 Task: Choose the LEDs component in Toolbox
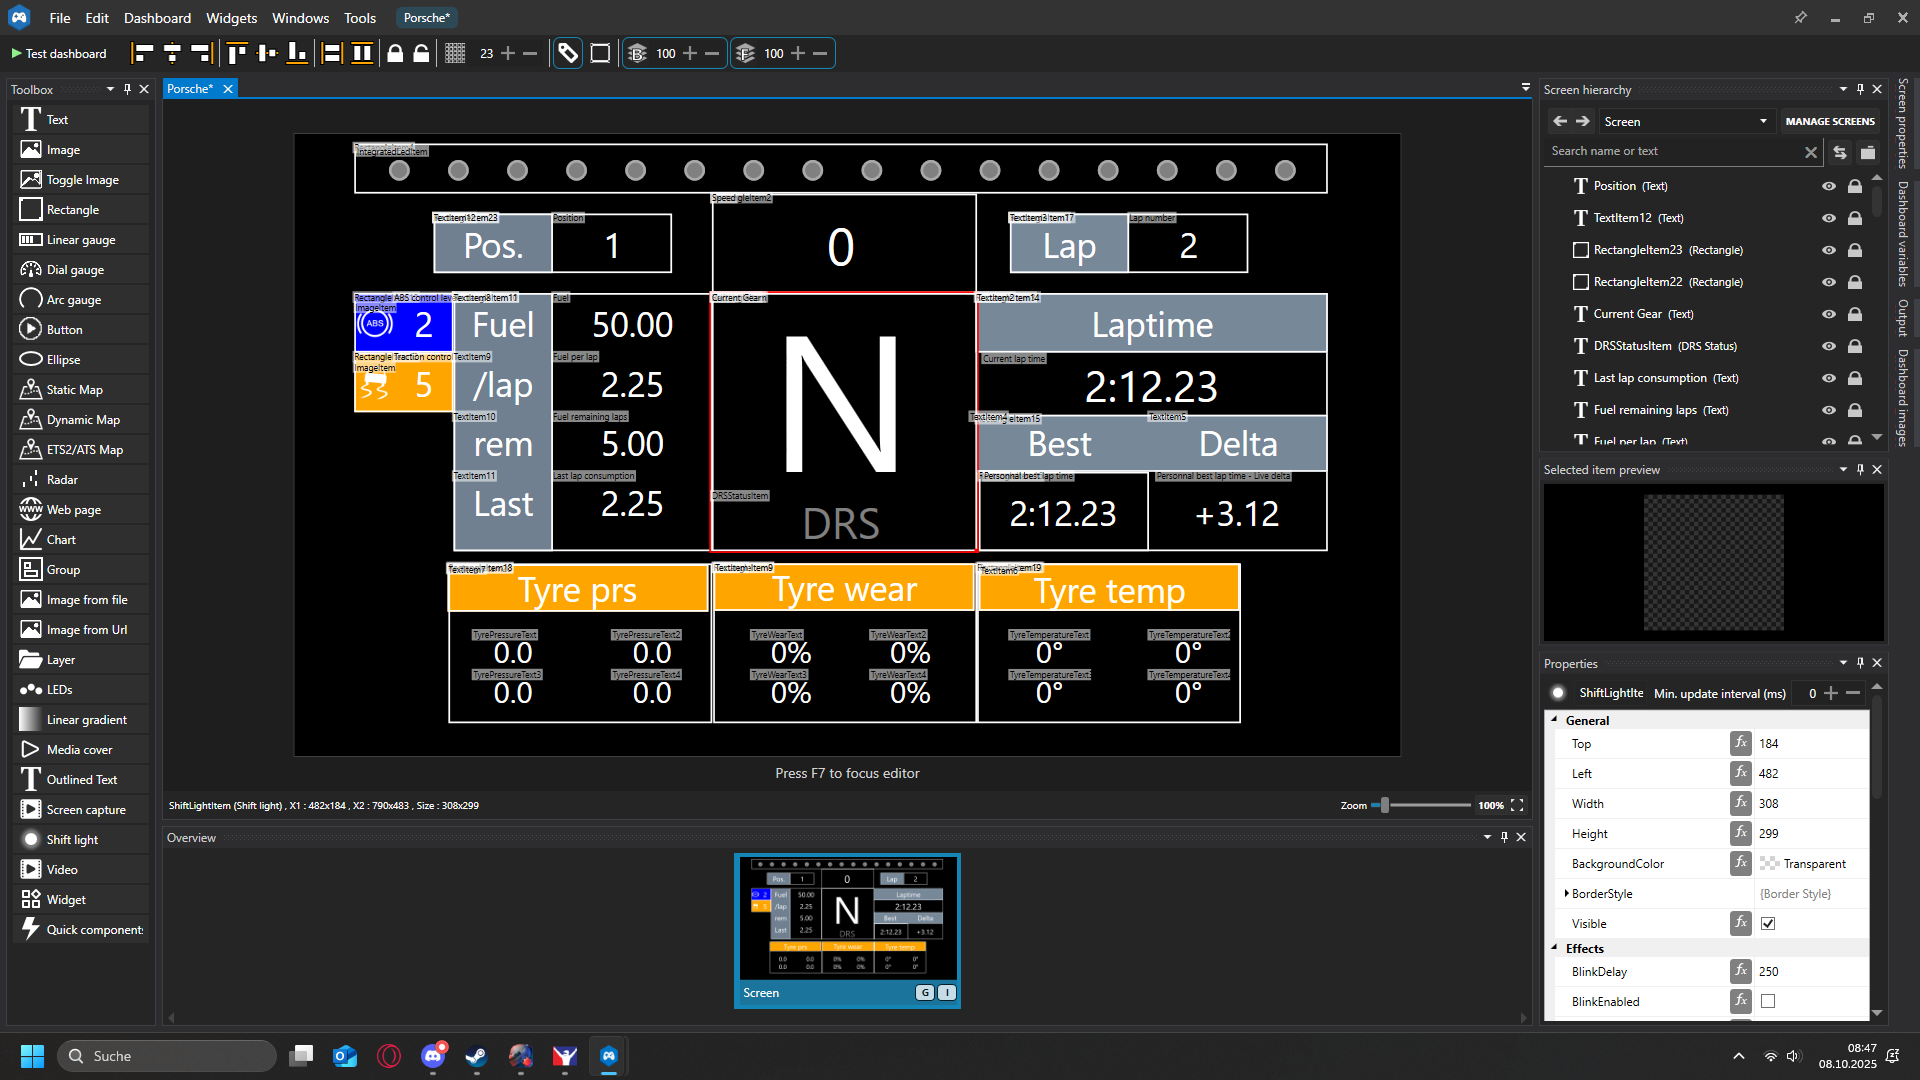coord(59,690)
